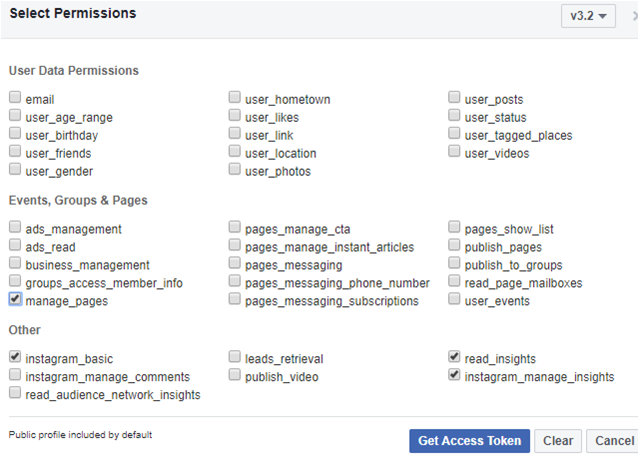The width and height of the screenshot is (639, 461).
Task: Disable the instagram_basic permission
Action: coord(15,356)
